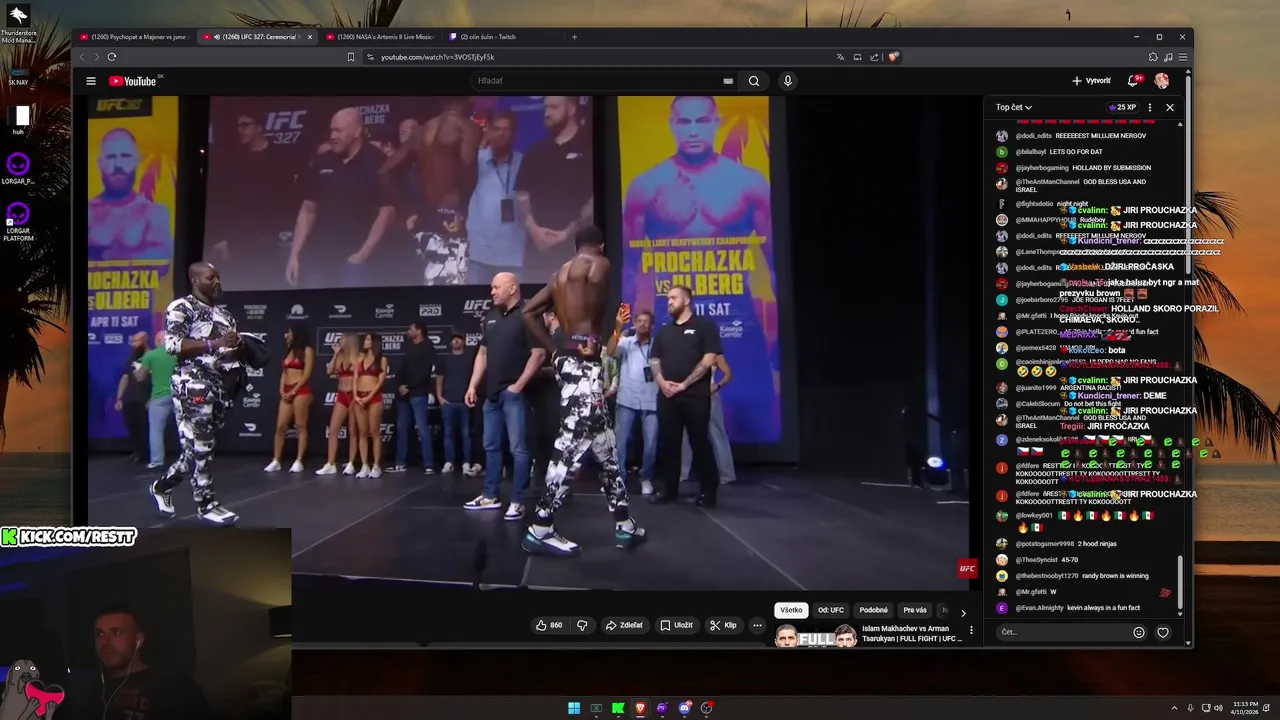1280x720 pixels.
Task: Open the system volume control
Action: click(x=1218, y=708)
